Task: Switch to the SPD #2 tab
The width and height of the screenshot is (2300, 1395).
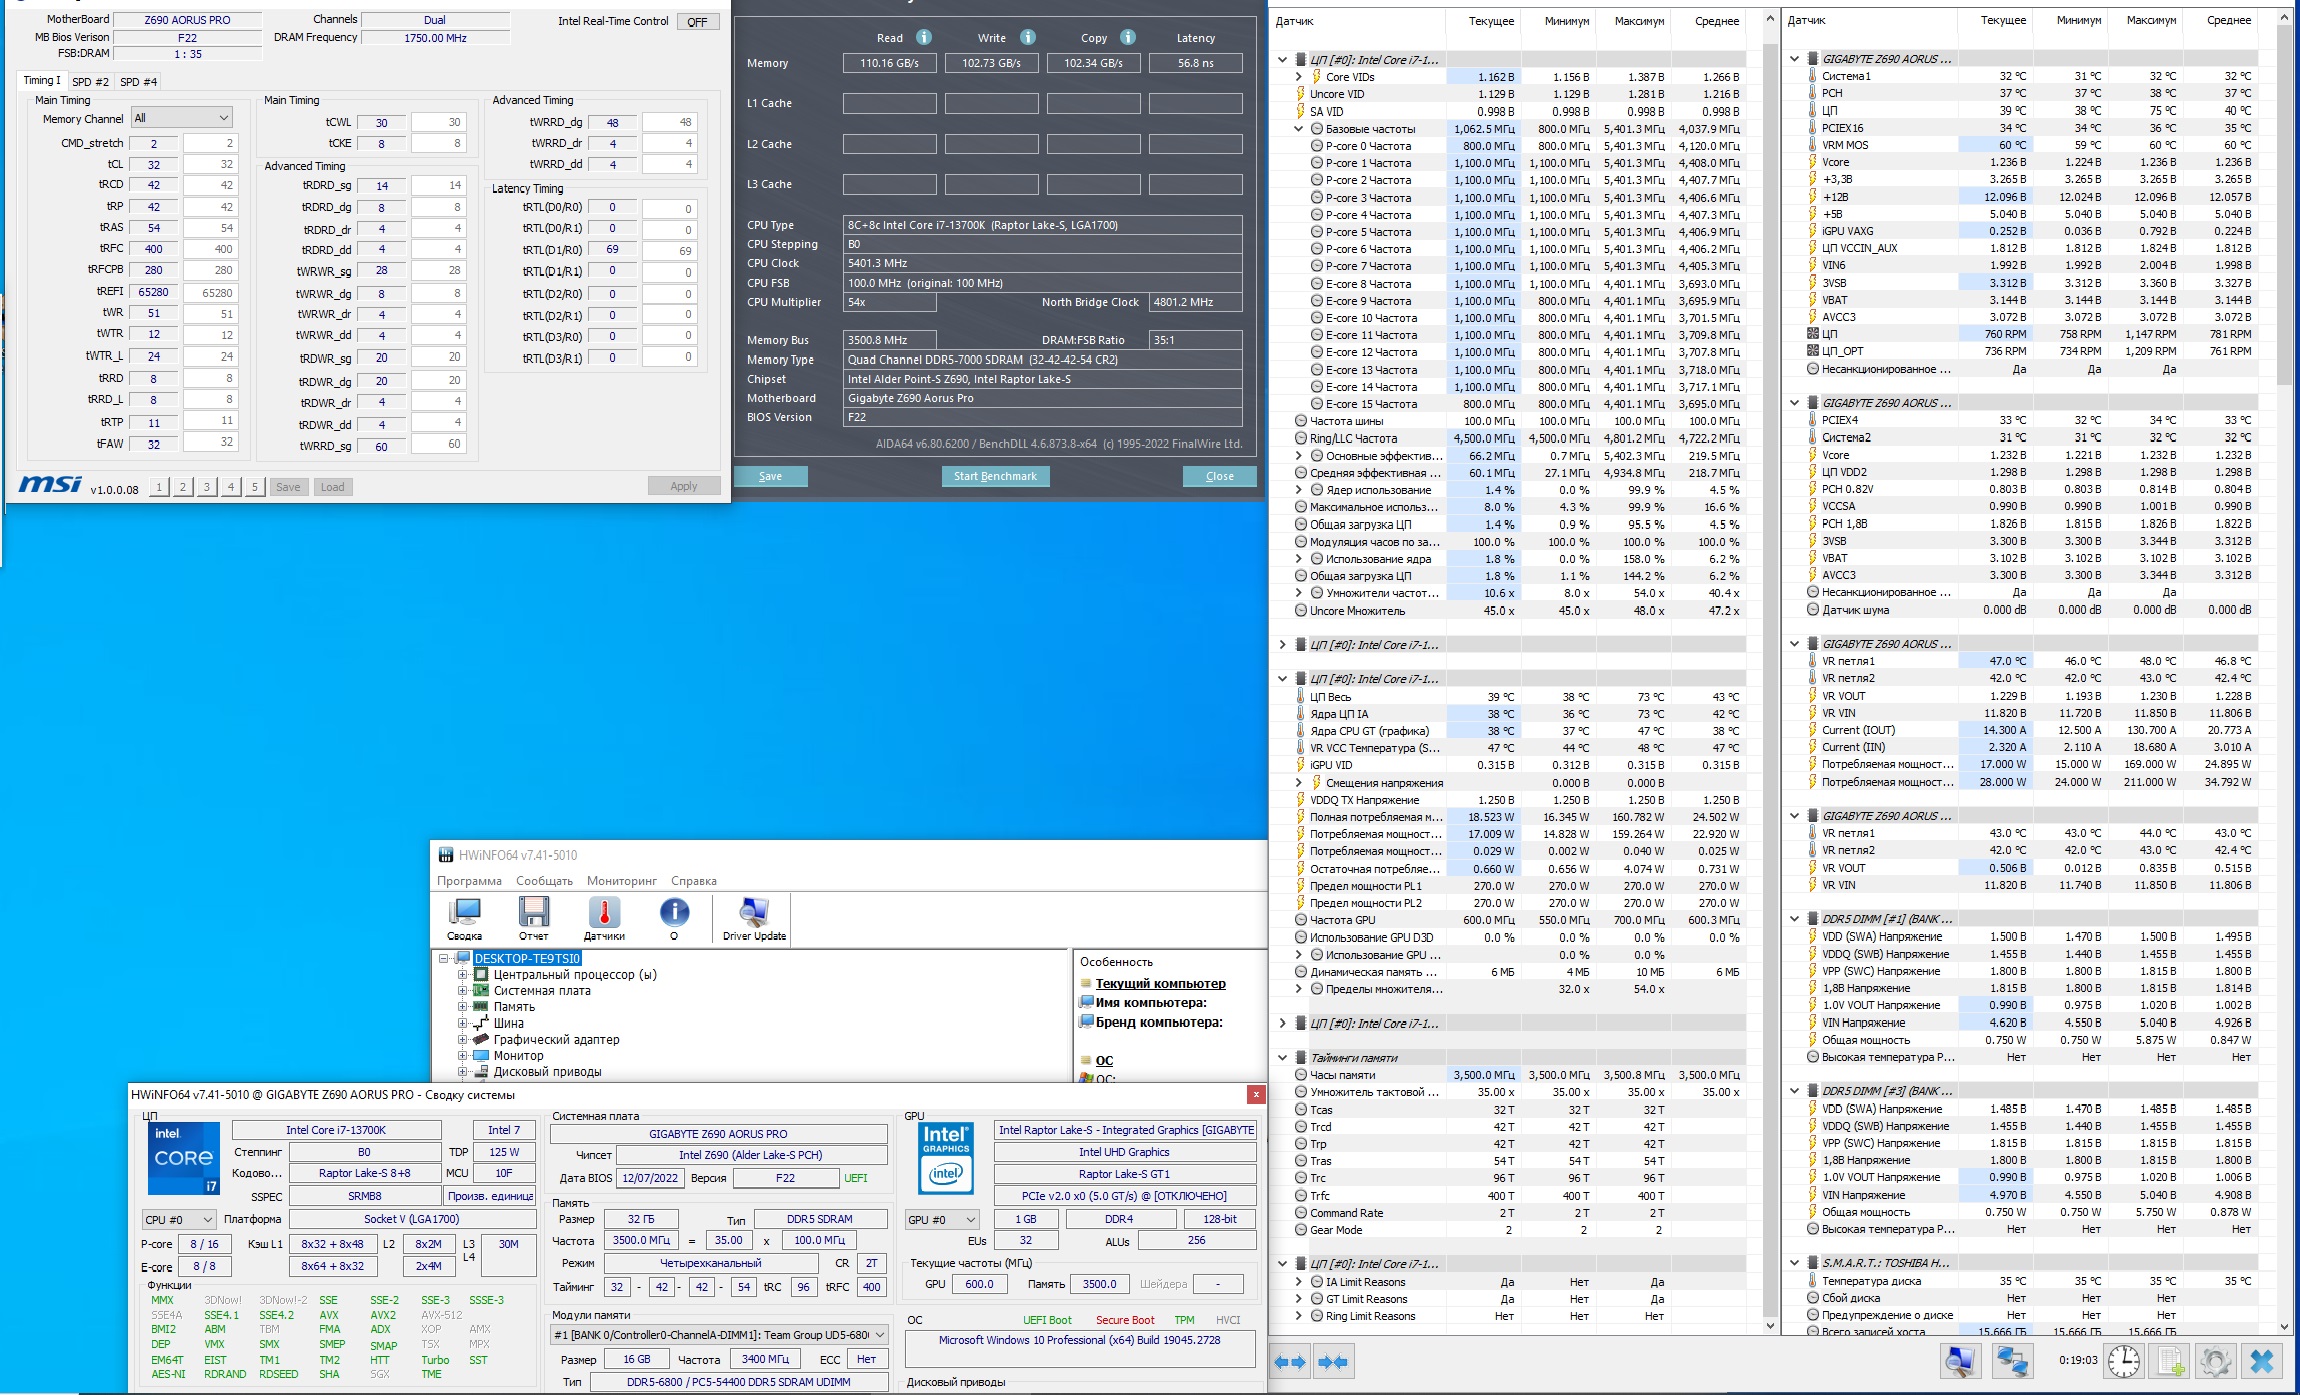Action: [x=90, y=81]
